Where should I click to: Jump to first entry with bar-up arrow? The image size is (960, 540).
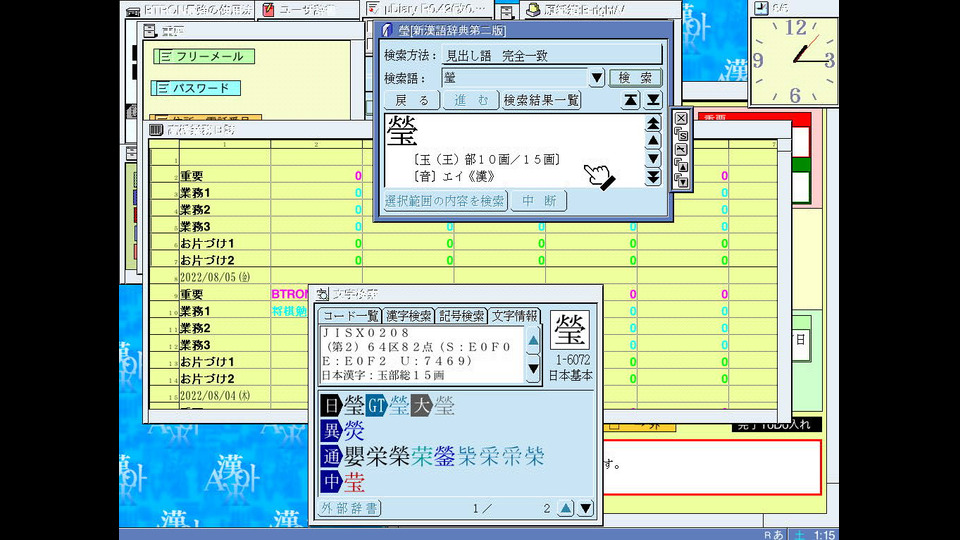[x=631, y=100]
